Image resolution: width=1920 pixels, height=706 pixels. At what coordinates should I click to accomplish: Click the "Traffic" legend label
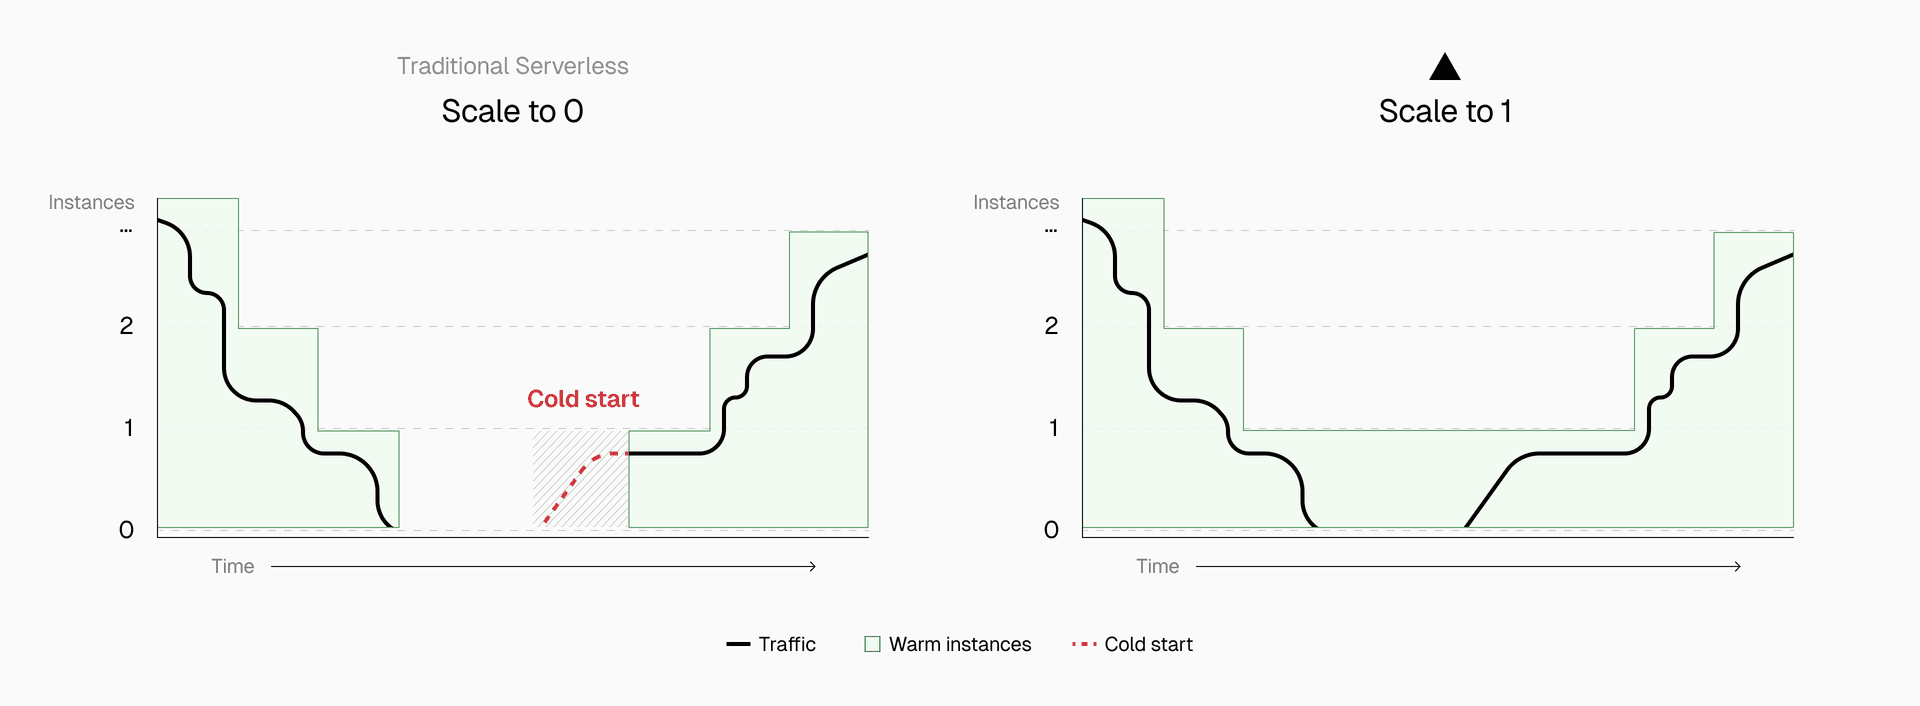[x=787, y=645]
